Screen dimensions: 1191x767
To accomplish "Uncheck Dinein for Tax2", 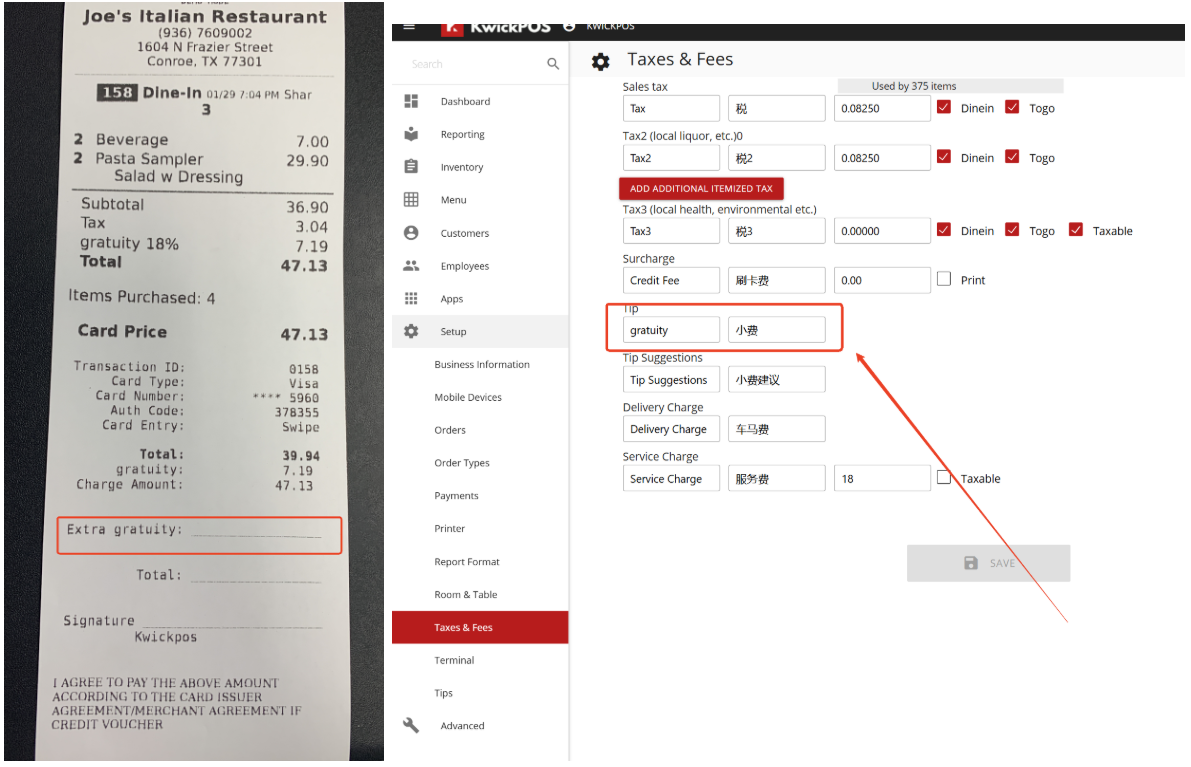I will [943, 156].
